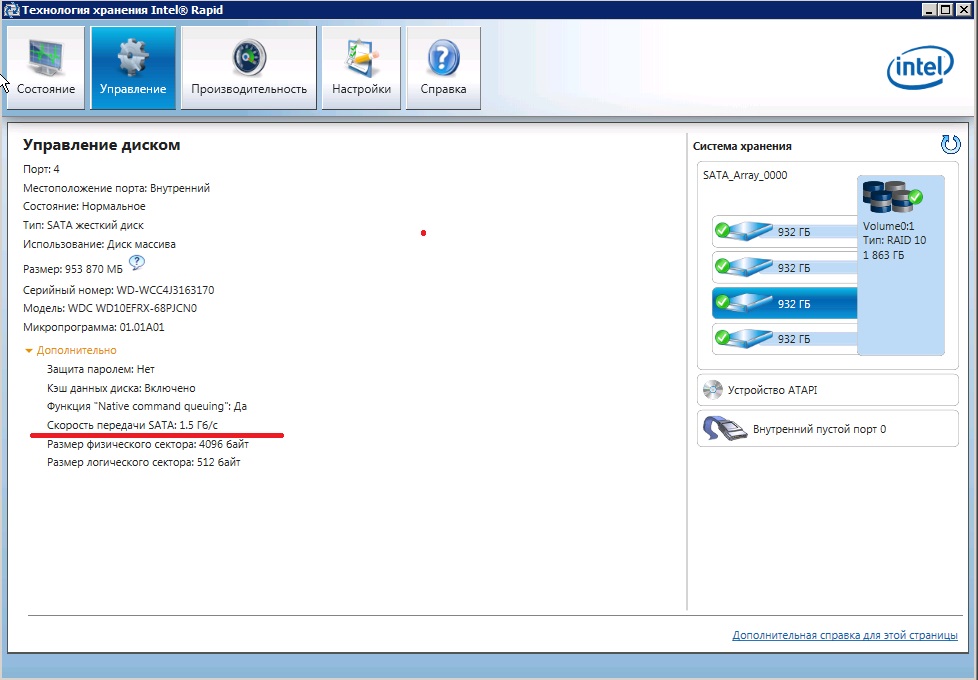The image size is (978, 680).
Task: Collapse the Дополнительно section
Action: tap(70, 351)
